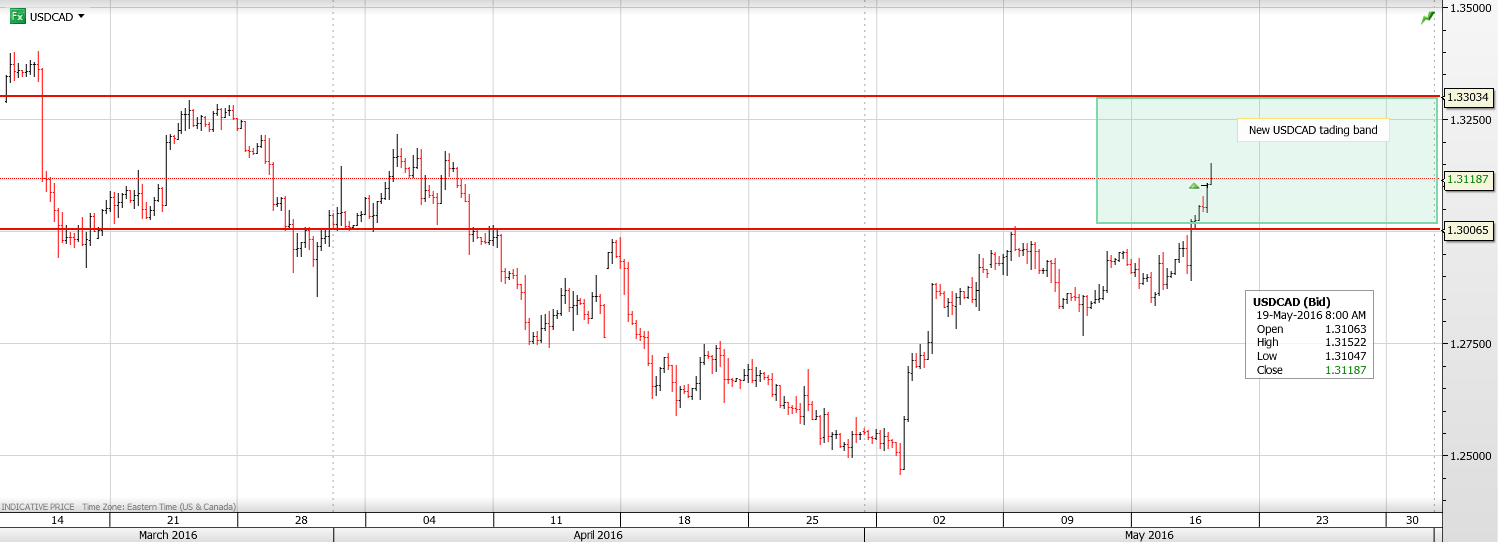Click date 21 on the time axis
1498x542 pixels.
tap(173, 520)
